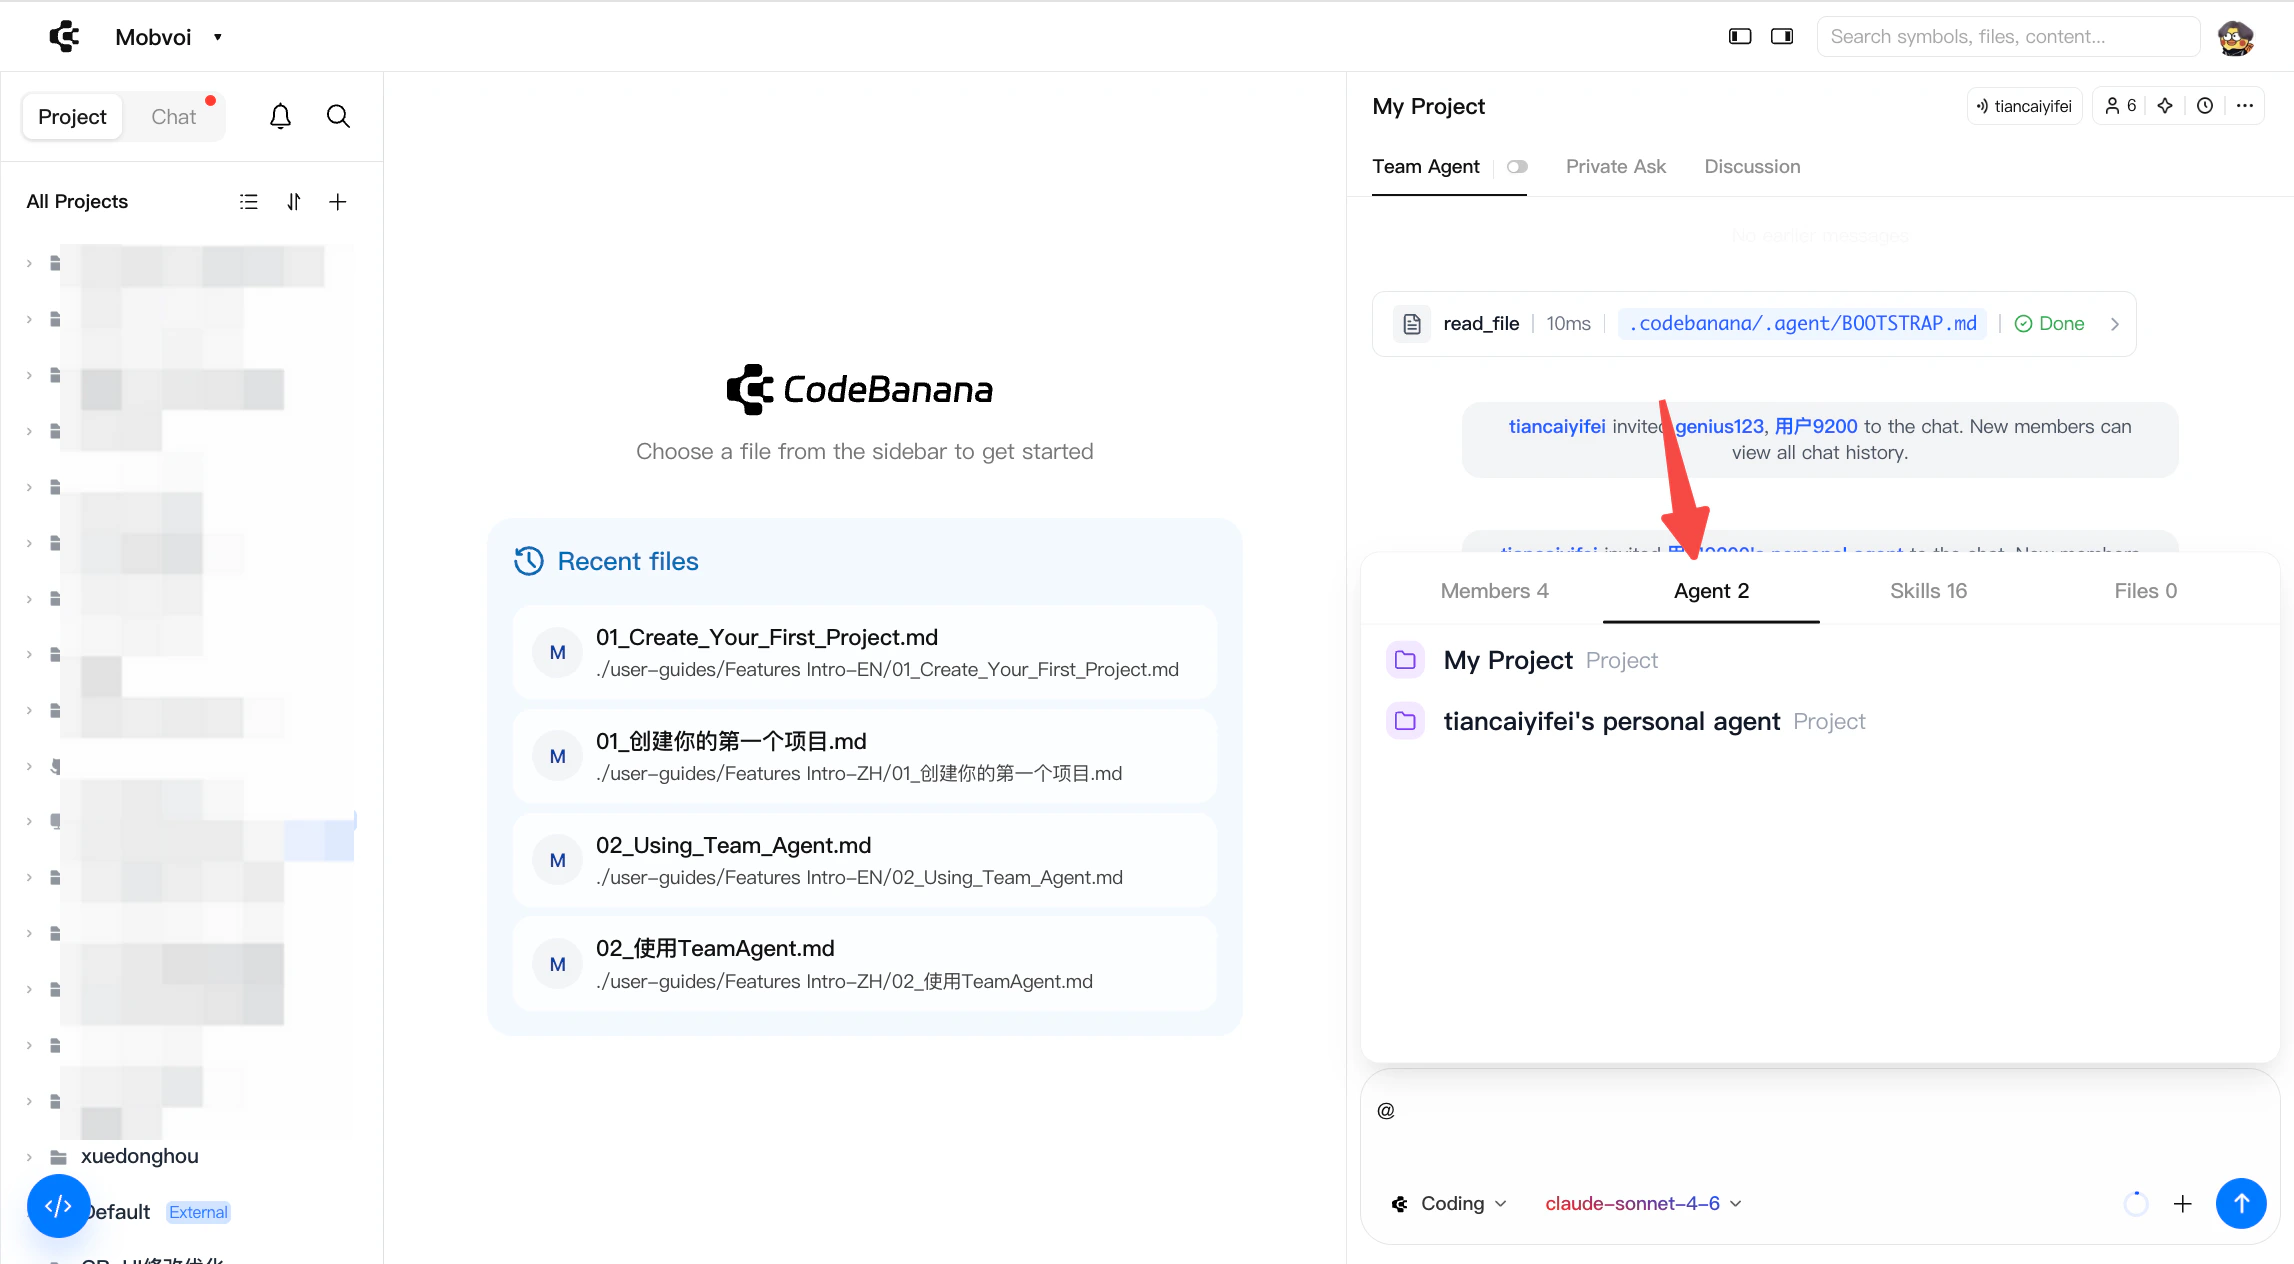Open recent file 01_Create_Your_First_Project.md
2294x1264 pixels.
tap(864, 652)
